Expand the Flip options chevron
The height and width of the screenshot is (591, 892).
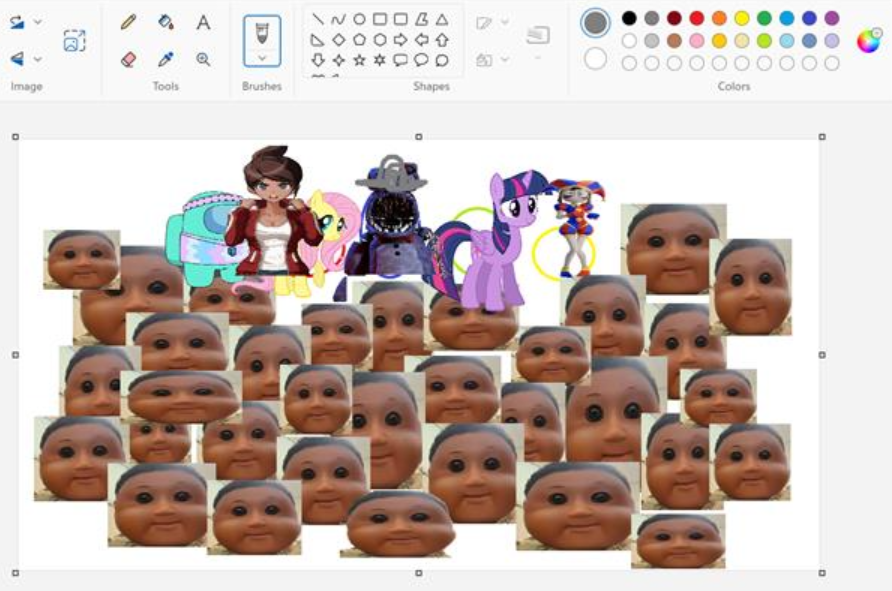point(38,59)
